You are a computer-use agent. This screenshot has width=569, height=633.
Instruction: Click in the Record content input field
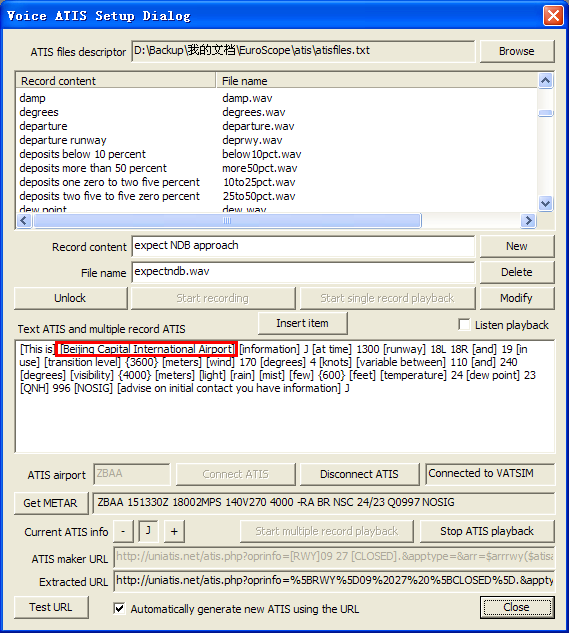(303, 246)
